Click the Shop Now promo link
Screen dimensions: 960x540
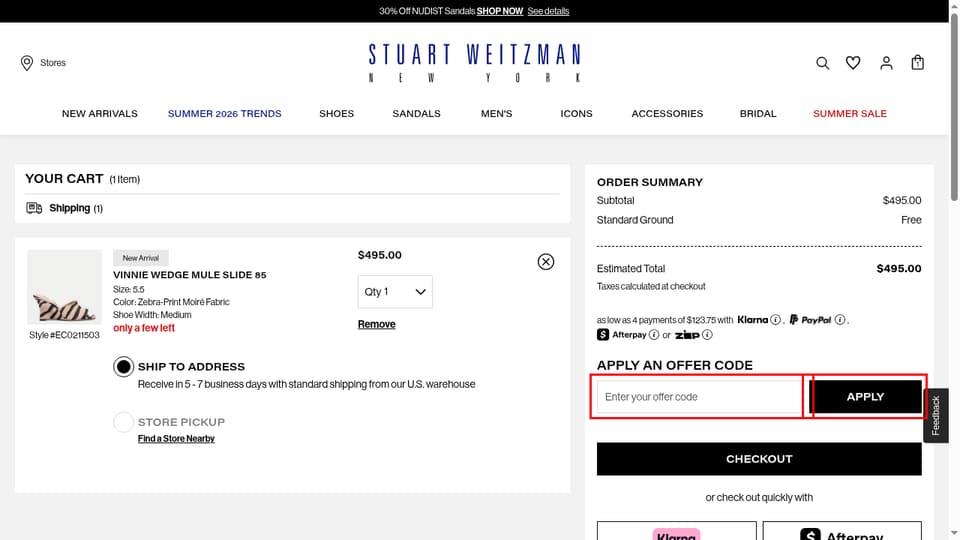[x=500, y=11]
